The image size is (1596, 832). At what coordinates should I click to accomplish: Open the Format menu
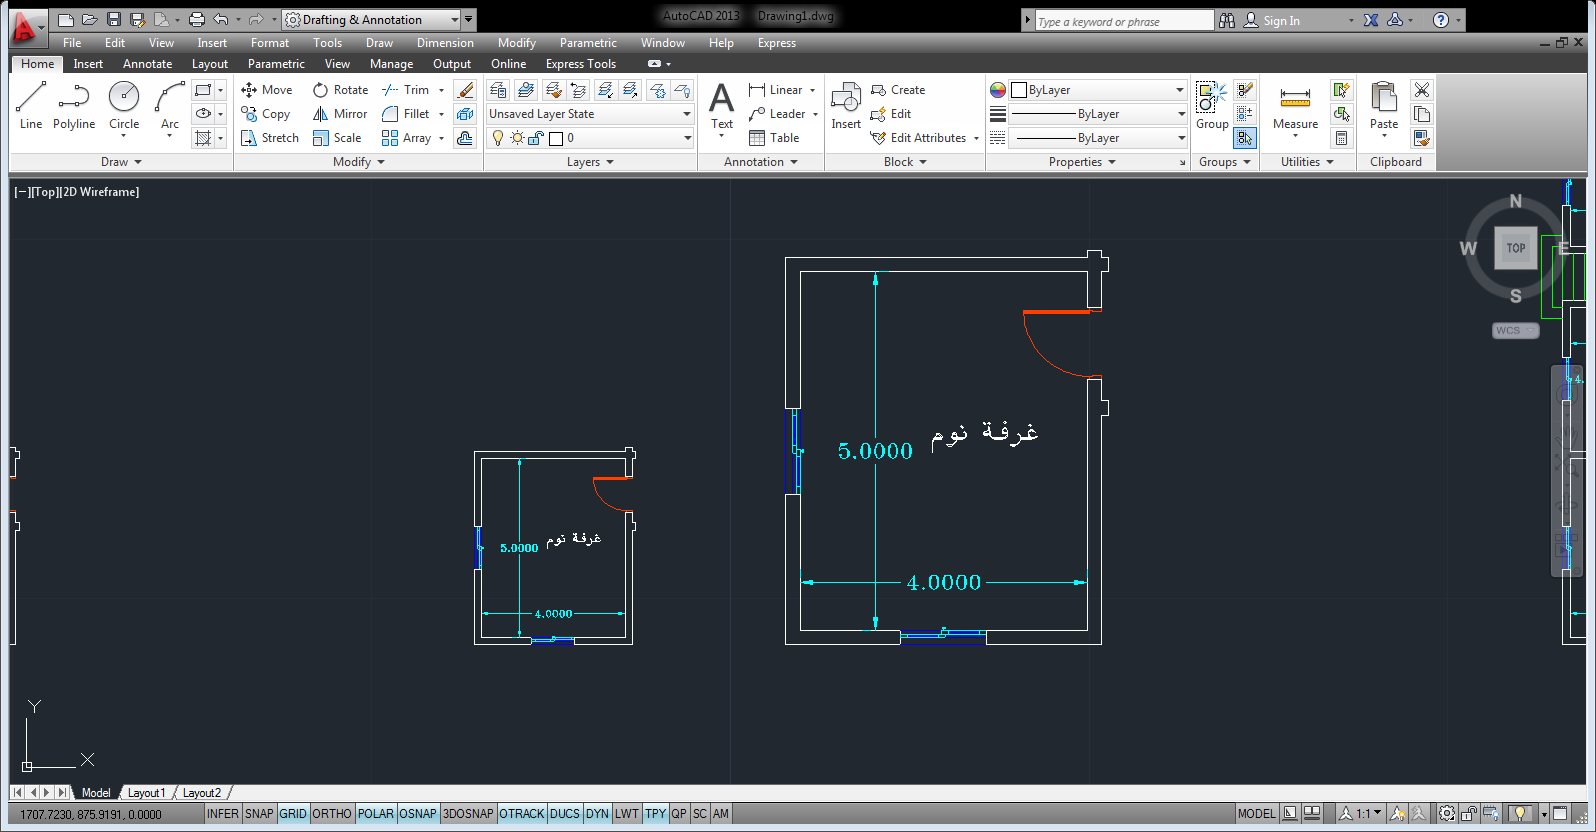click(x=270, y=43)
